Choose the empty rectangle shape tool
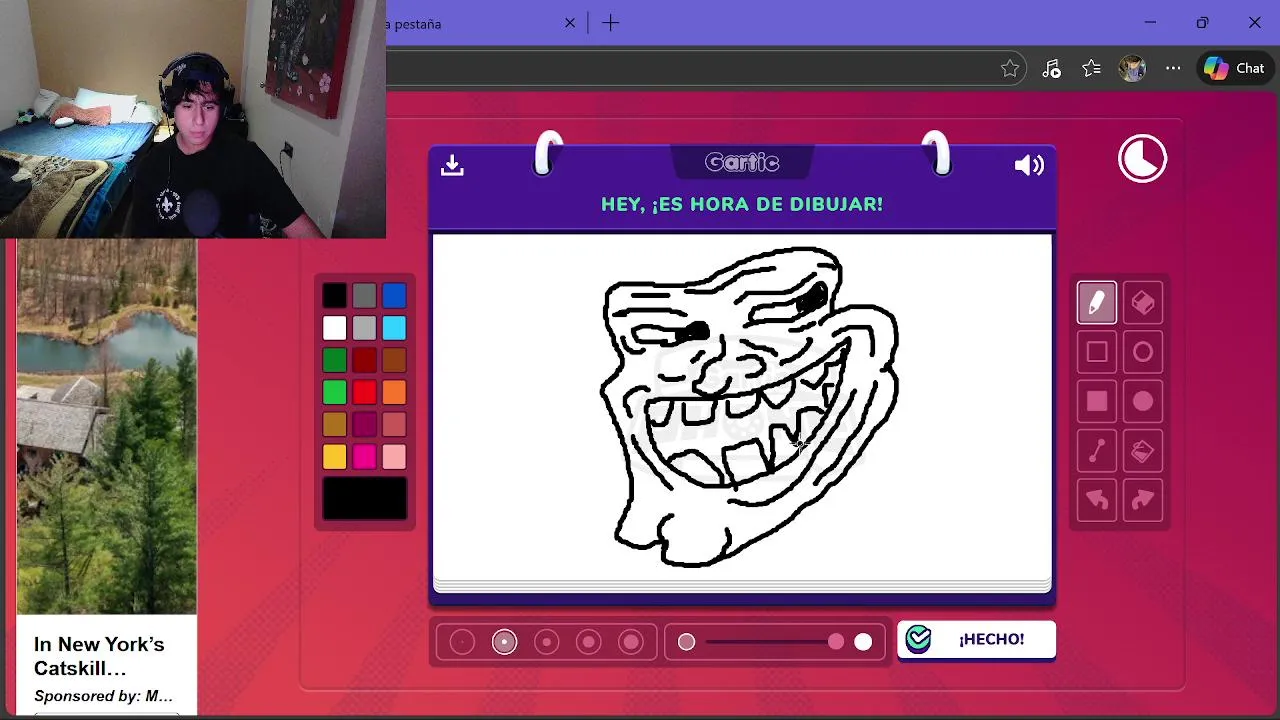Viewport: 1280px width, 720px height. (1097, 352)
